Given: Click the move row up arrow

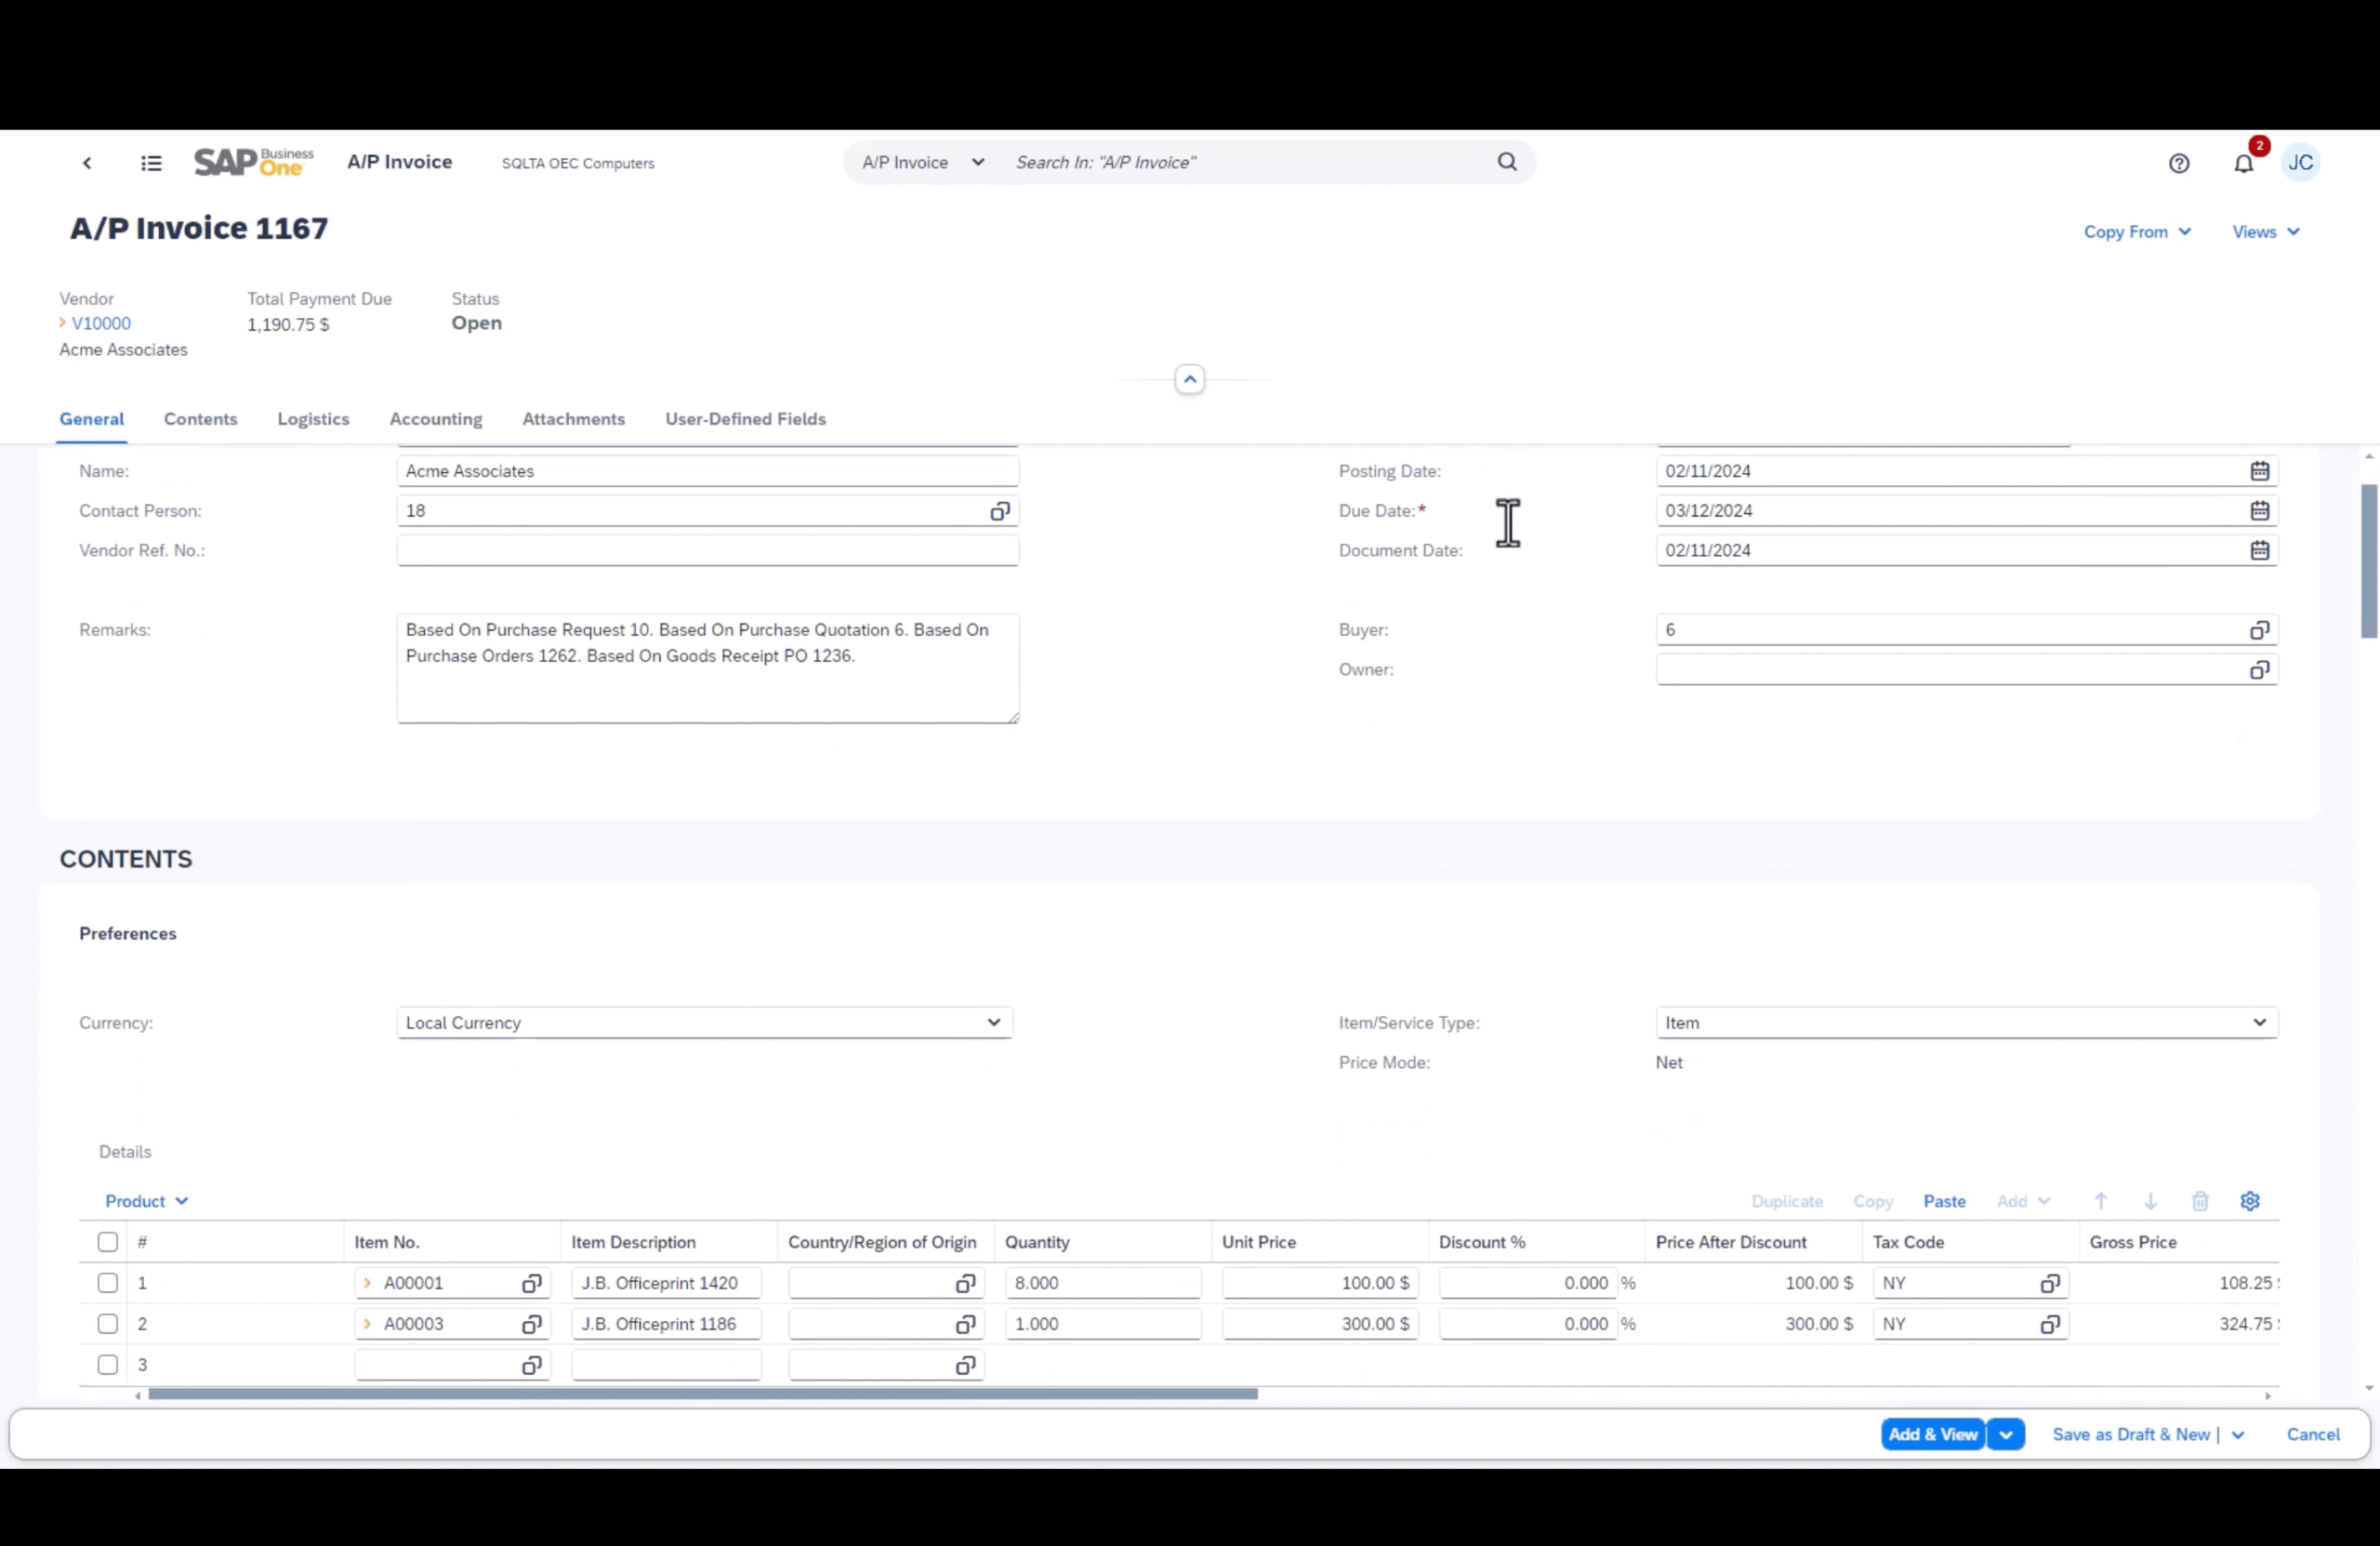Looking at the screenshot, I should pos(2101,1201).
